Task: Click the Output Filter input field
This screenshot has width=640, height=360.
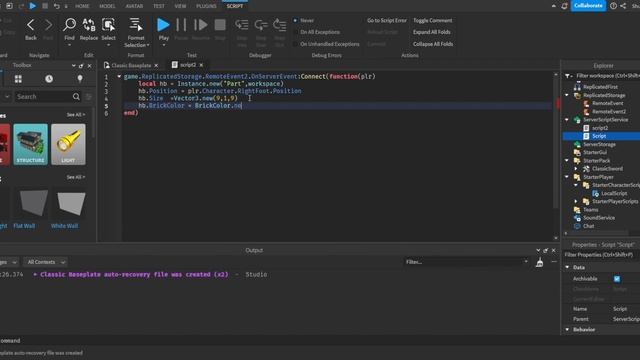Action: tap(466, 262)
